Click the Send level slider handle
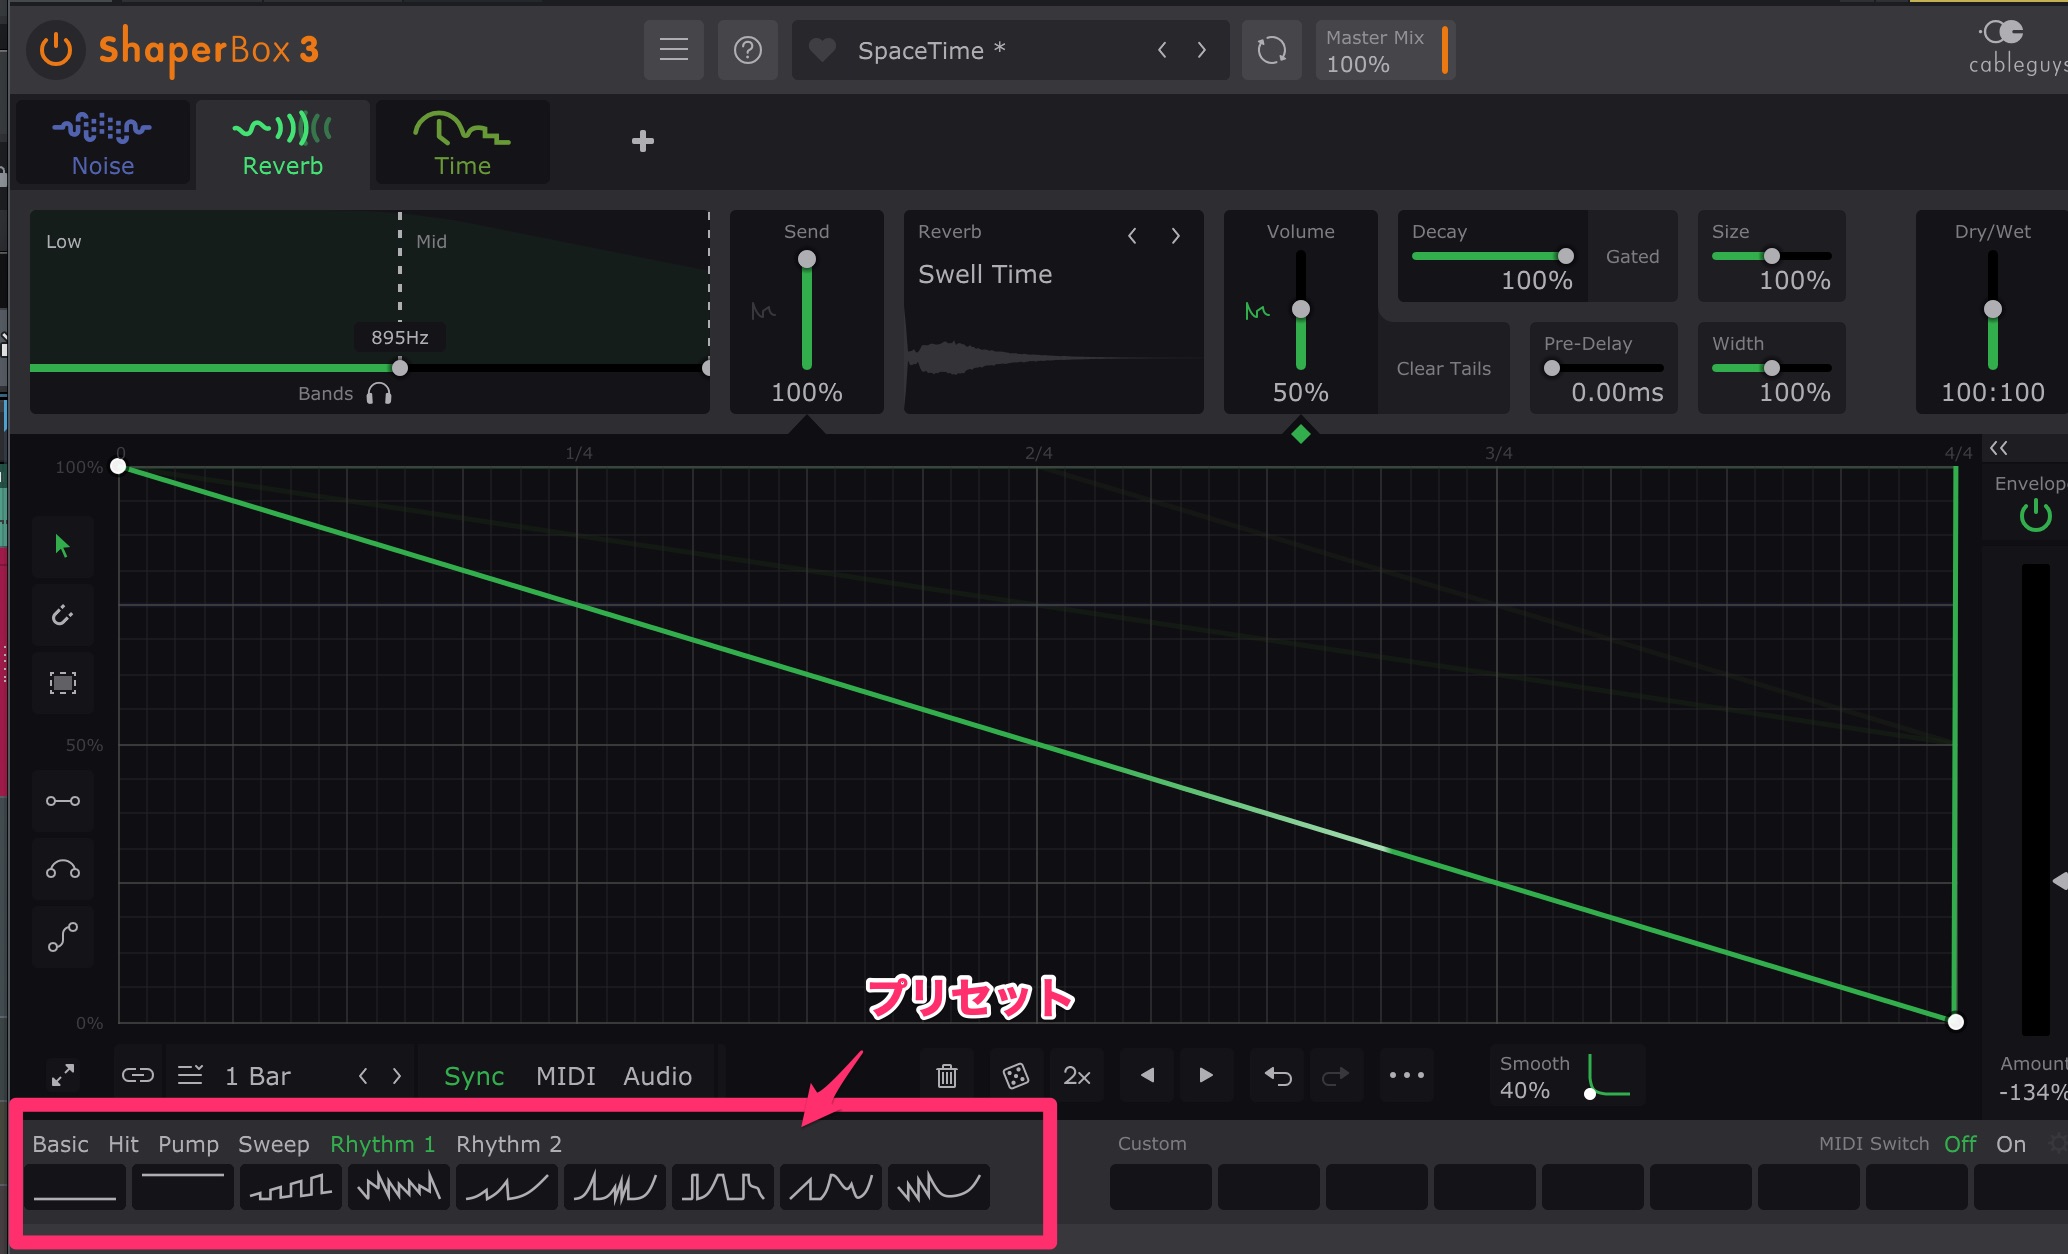 (x=806, y=260)
